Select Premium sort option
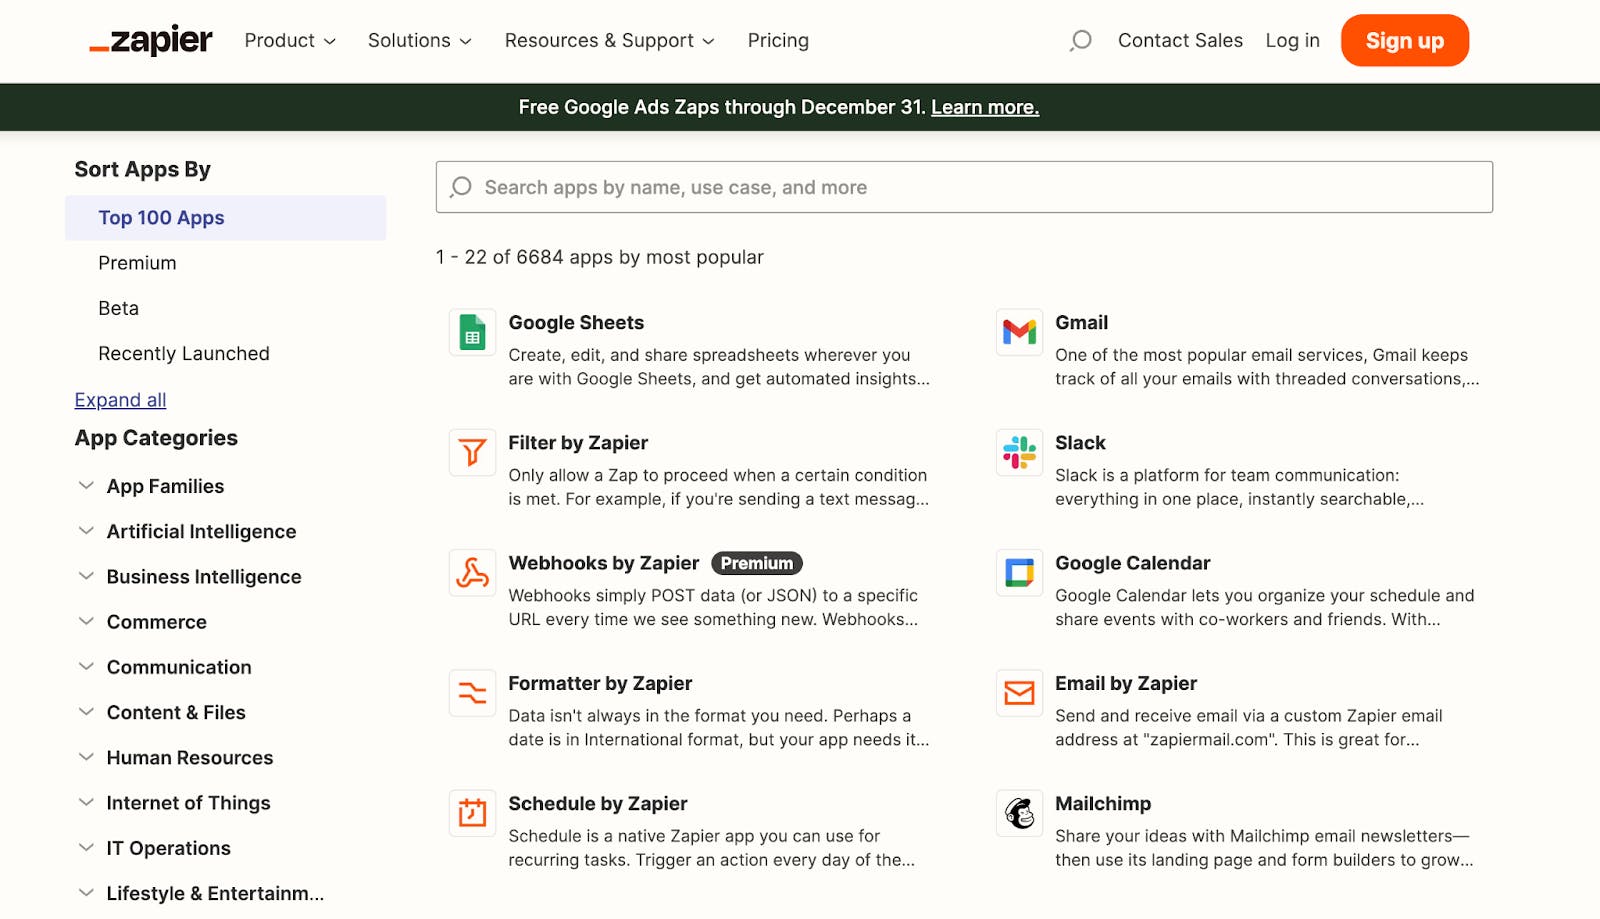This screenshot has height=919, width=1600. (137, 263)
